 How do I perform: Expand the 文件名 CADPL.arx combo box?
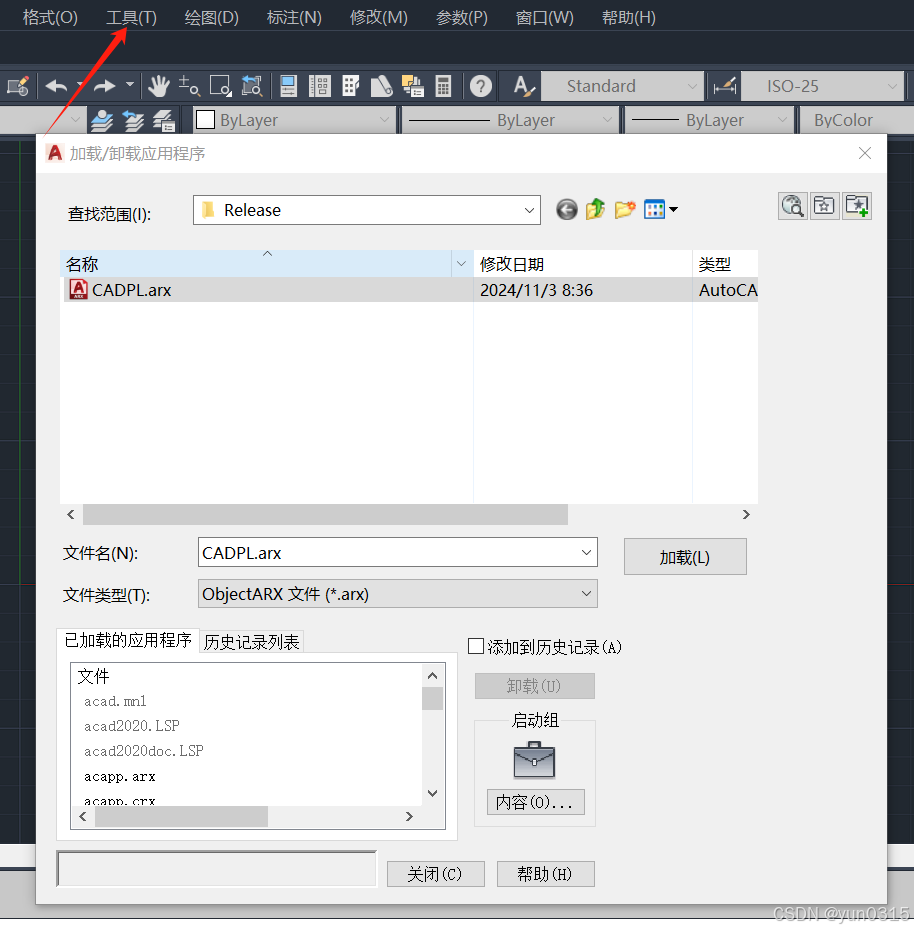tap(586, 553)
